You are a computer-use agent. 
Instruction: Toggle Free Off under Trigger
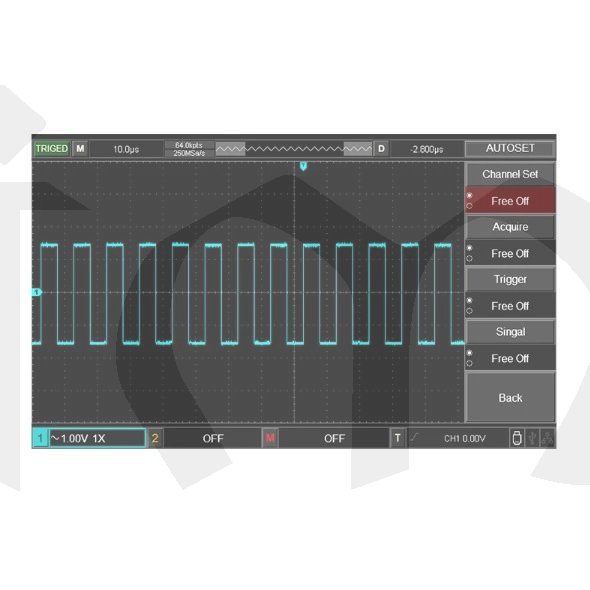point(510,306)
